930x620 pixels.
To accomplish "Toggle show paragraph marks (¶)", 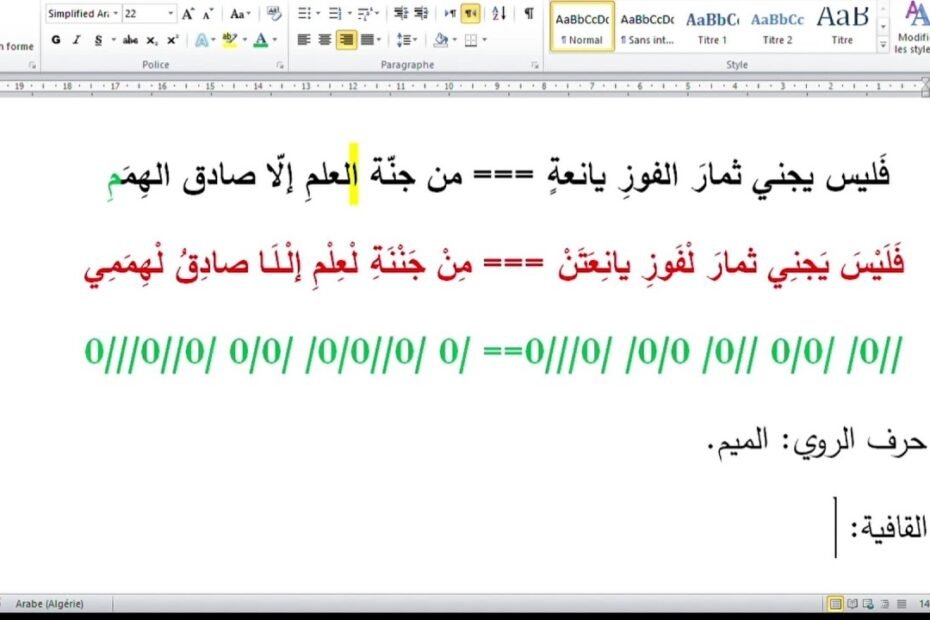I will click(x=529, y=14).
